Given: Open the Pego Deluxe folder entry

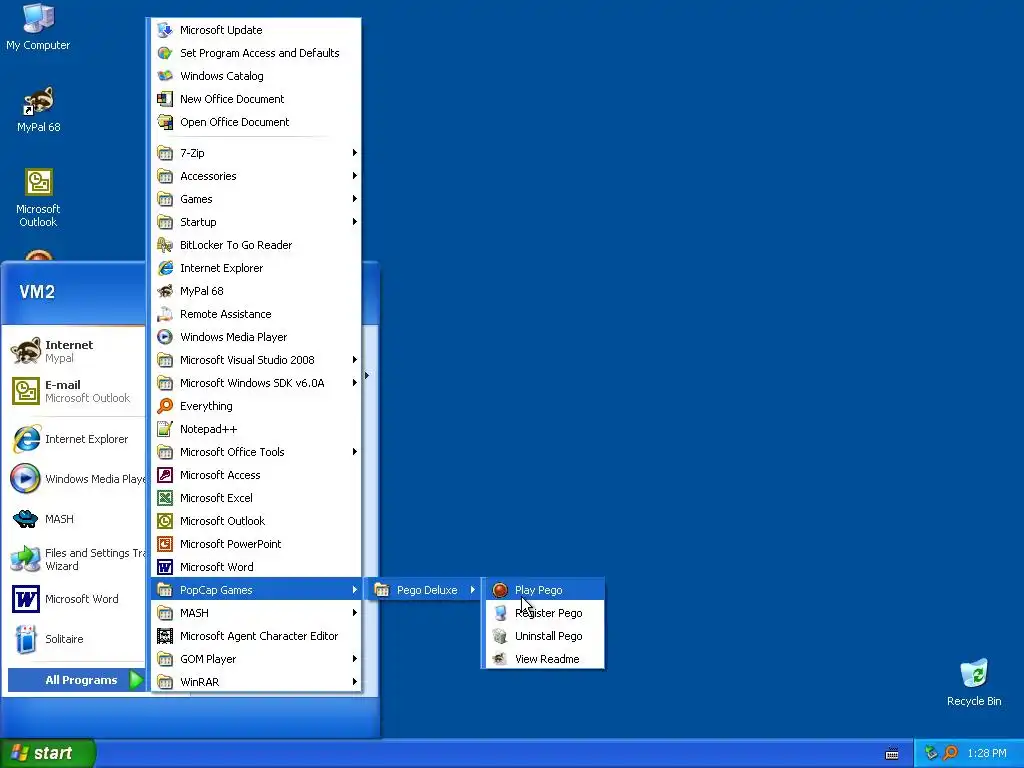Looking at the screenshot, I should point(423,590).
